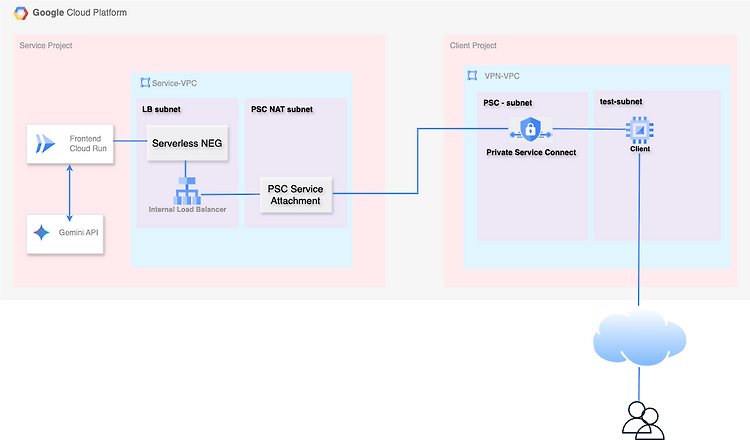Viewport: 750px width, 440px height.
Task: Click the users people icon
Action: point(643,420)
